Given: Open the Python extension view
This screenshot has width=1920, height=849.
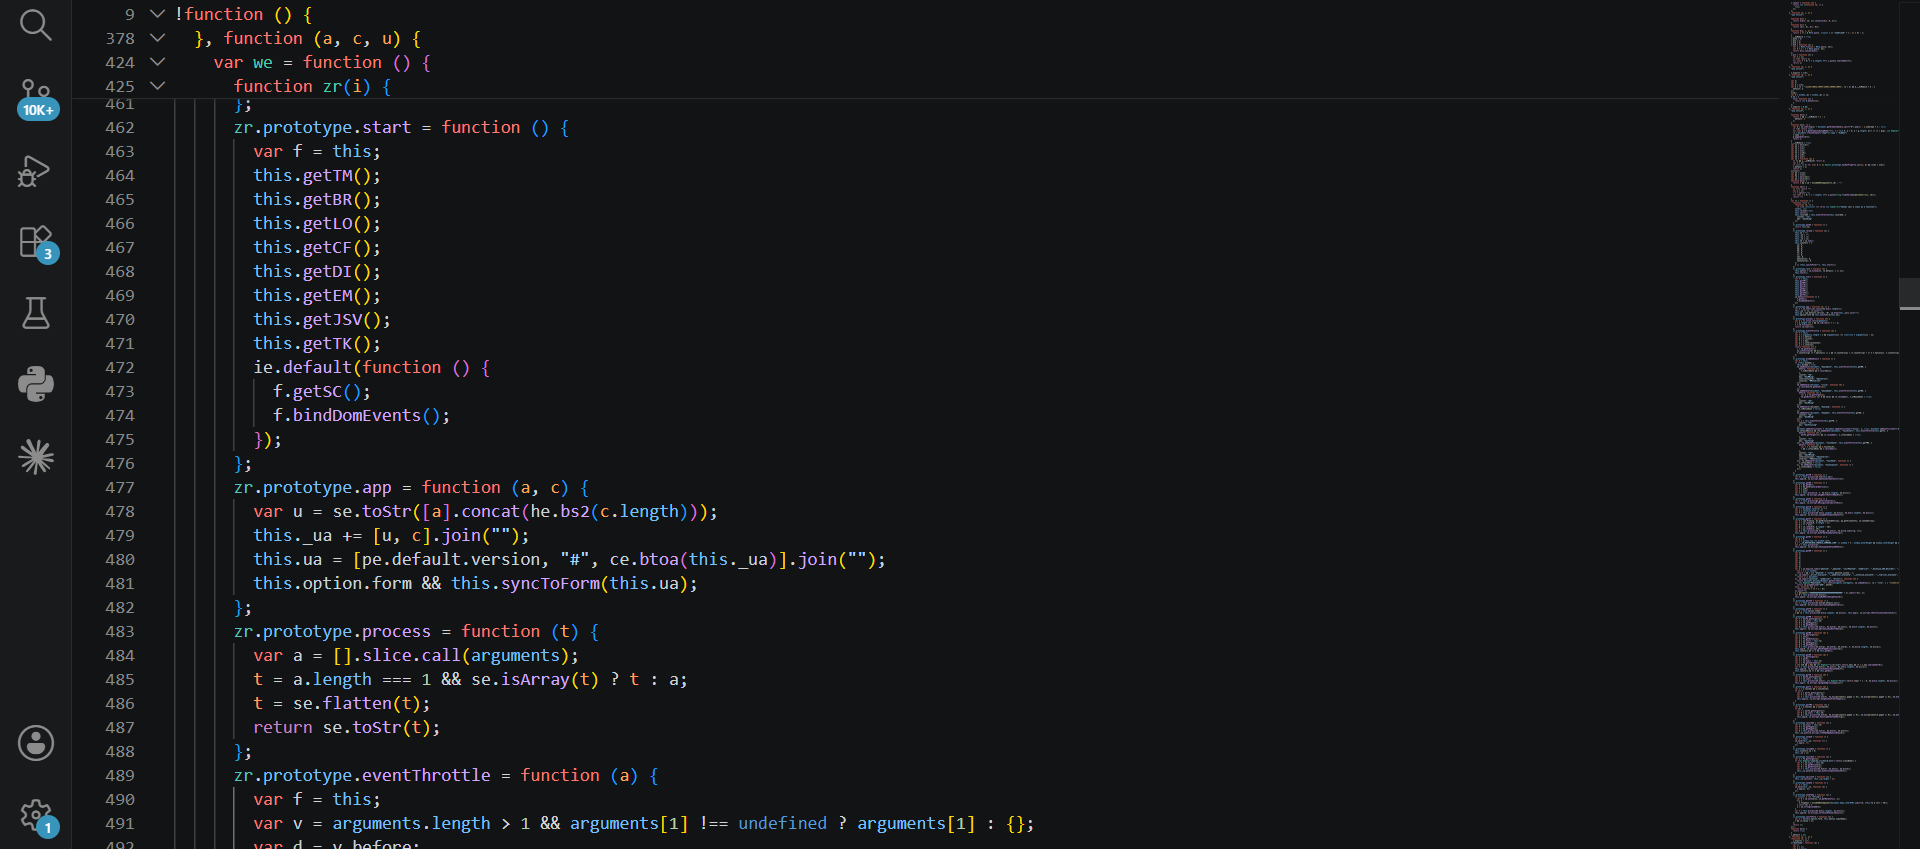Looking at the screenshot, I should pyautogui.click(x=36, y=384).
